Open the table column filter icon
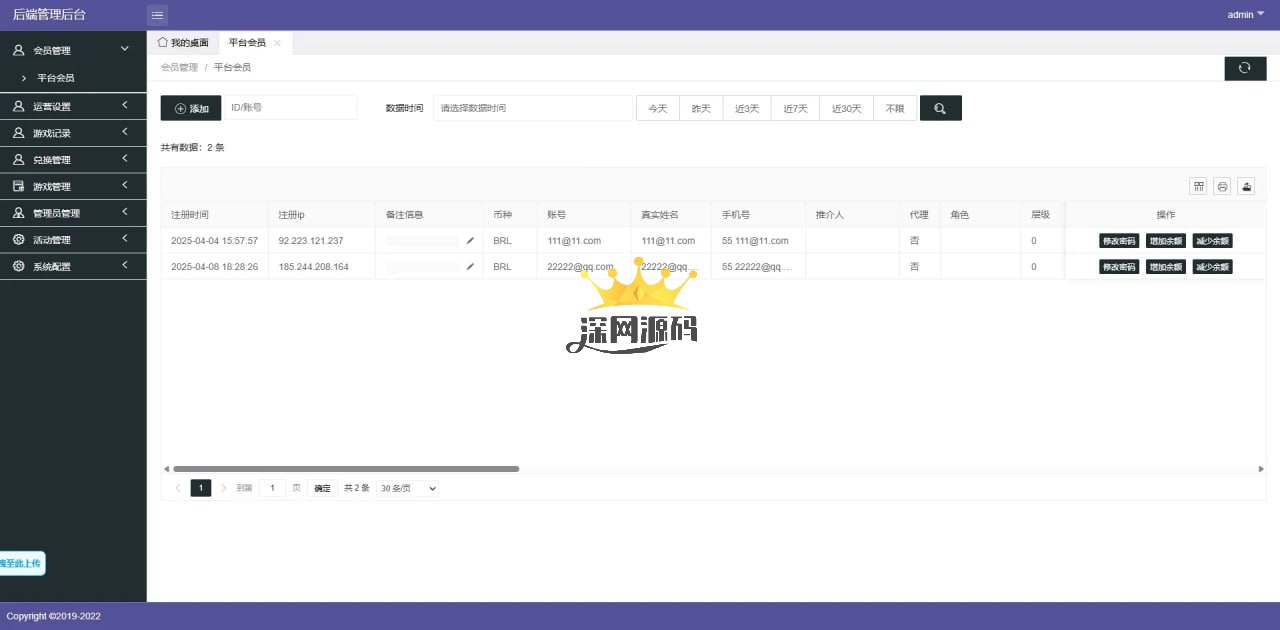 (x=1198, y=186)
